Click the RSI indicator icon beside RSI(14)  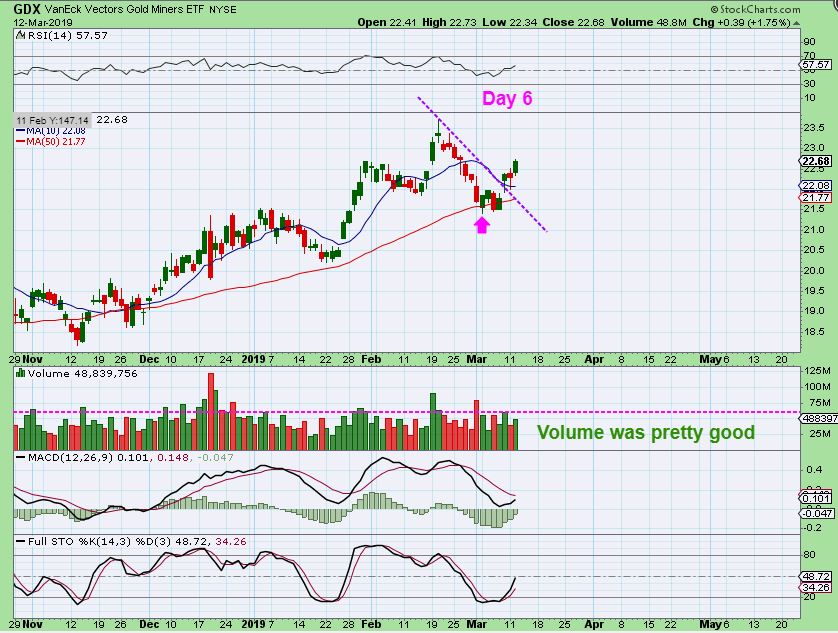(x=20, y=35)
